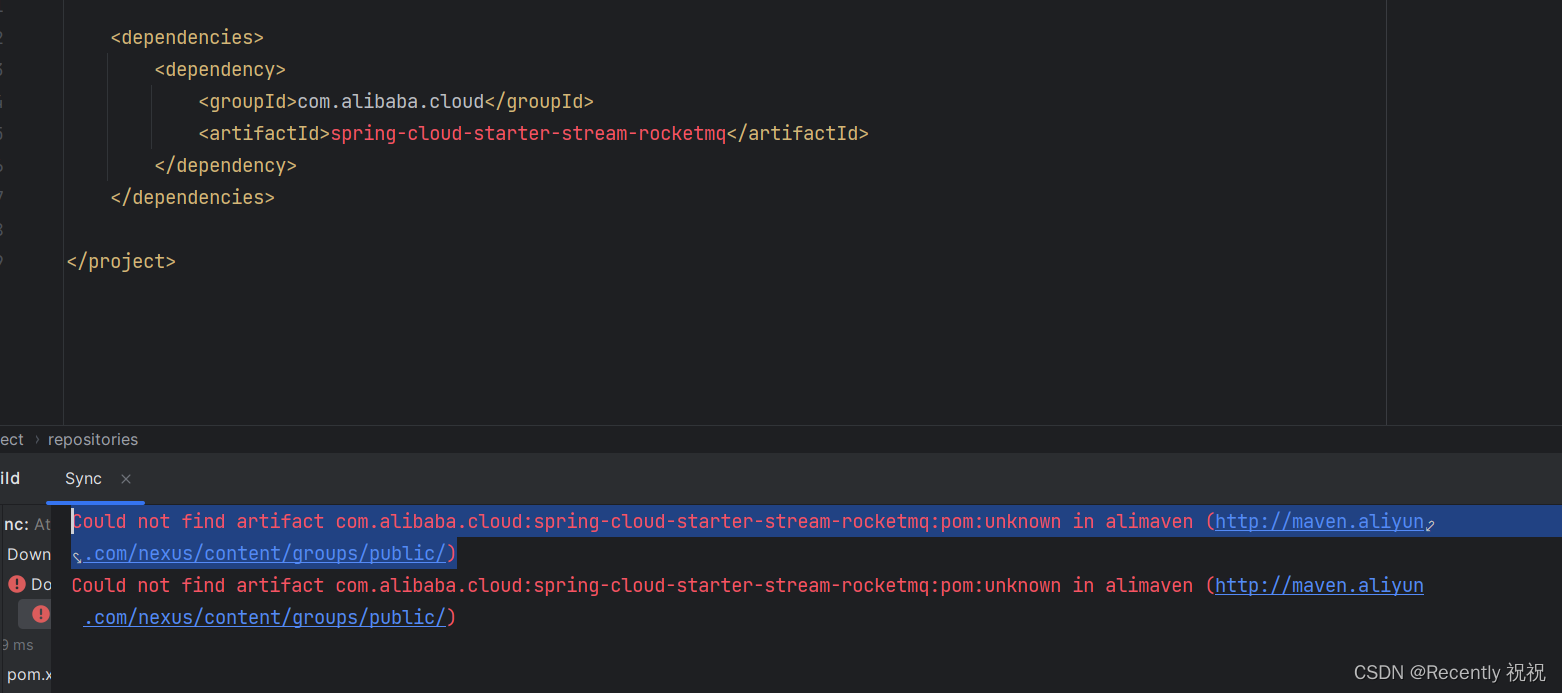Screen dimensions: 1562x693
Task: Switch to the Sync tab
Action: (83, 479)
